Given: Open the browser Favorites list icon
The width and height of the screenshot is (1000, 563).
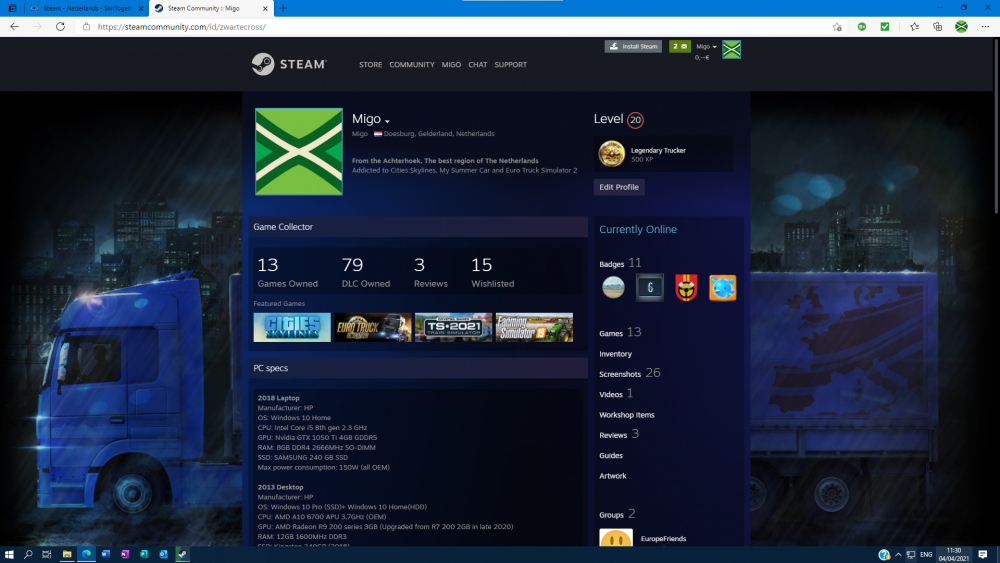Looking at the screenshot, I should pos(914,27).
